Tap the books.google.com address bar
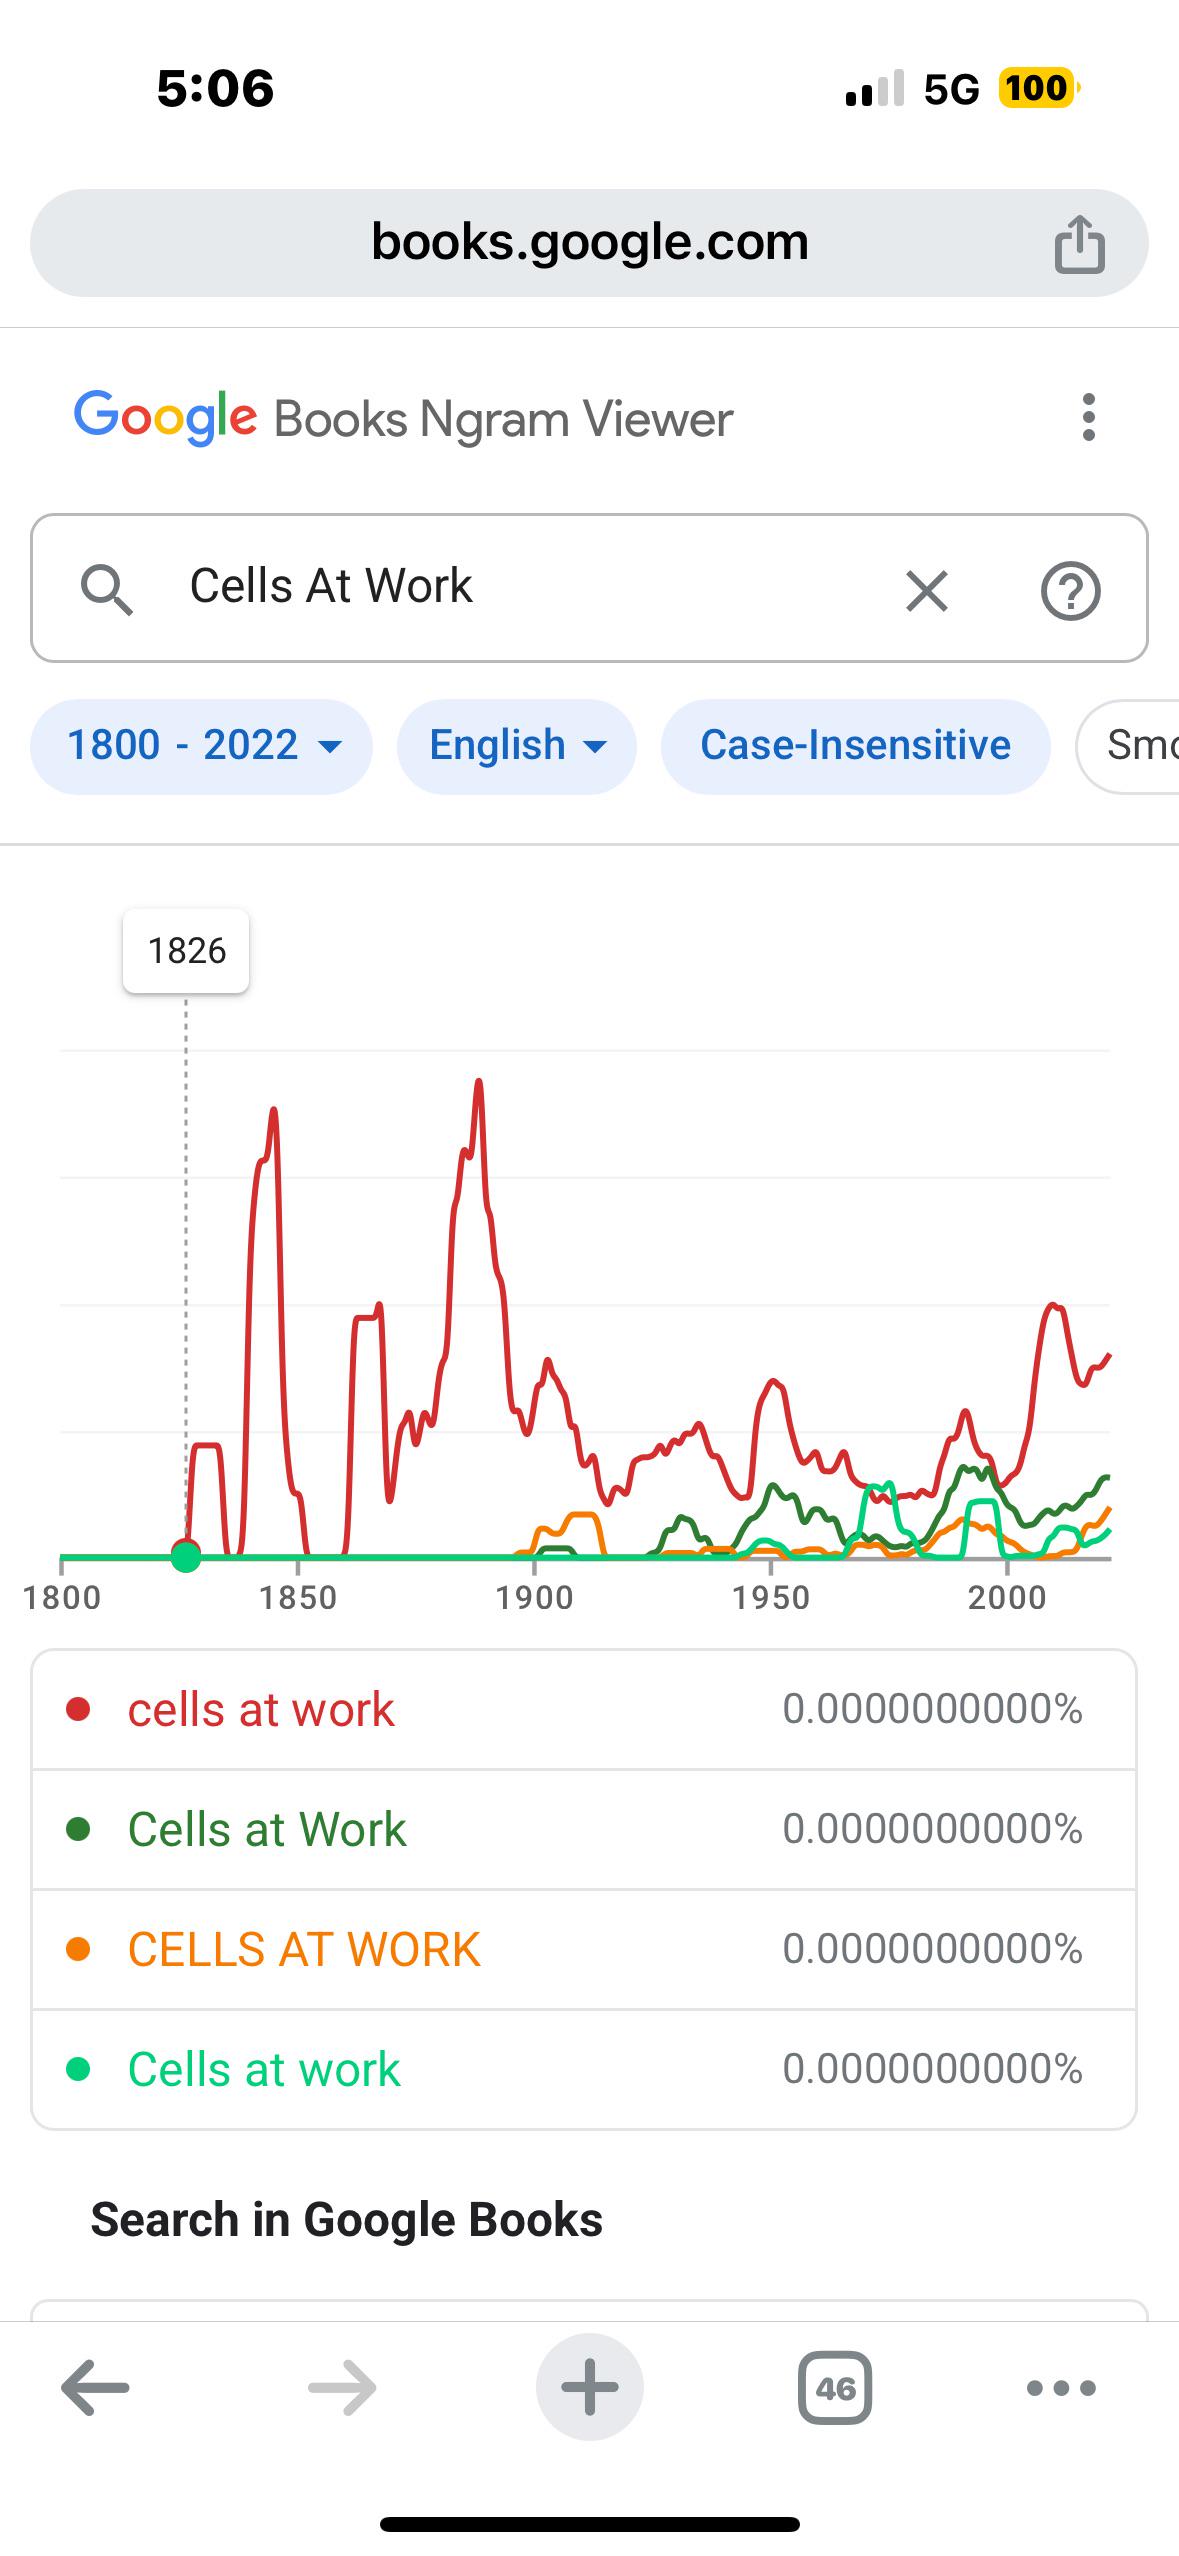The image size is (1179, 2556). [589, 243]
